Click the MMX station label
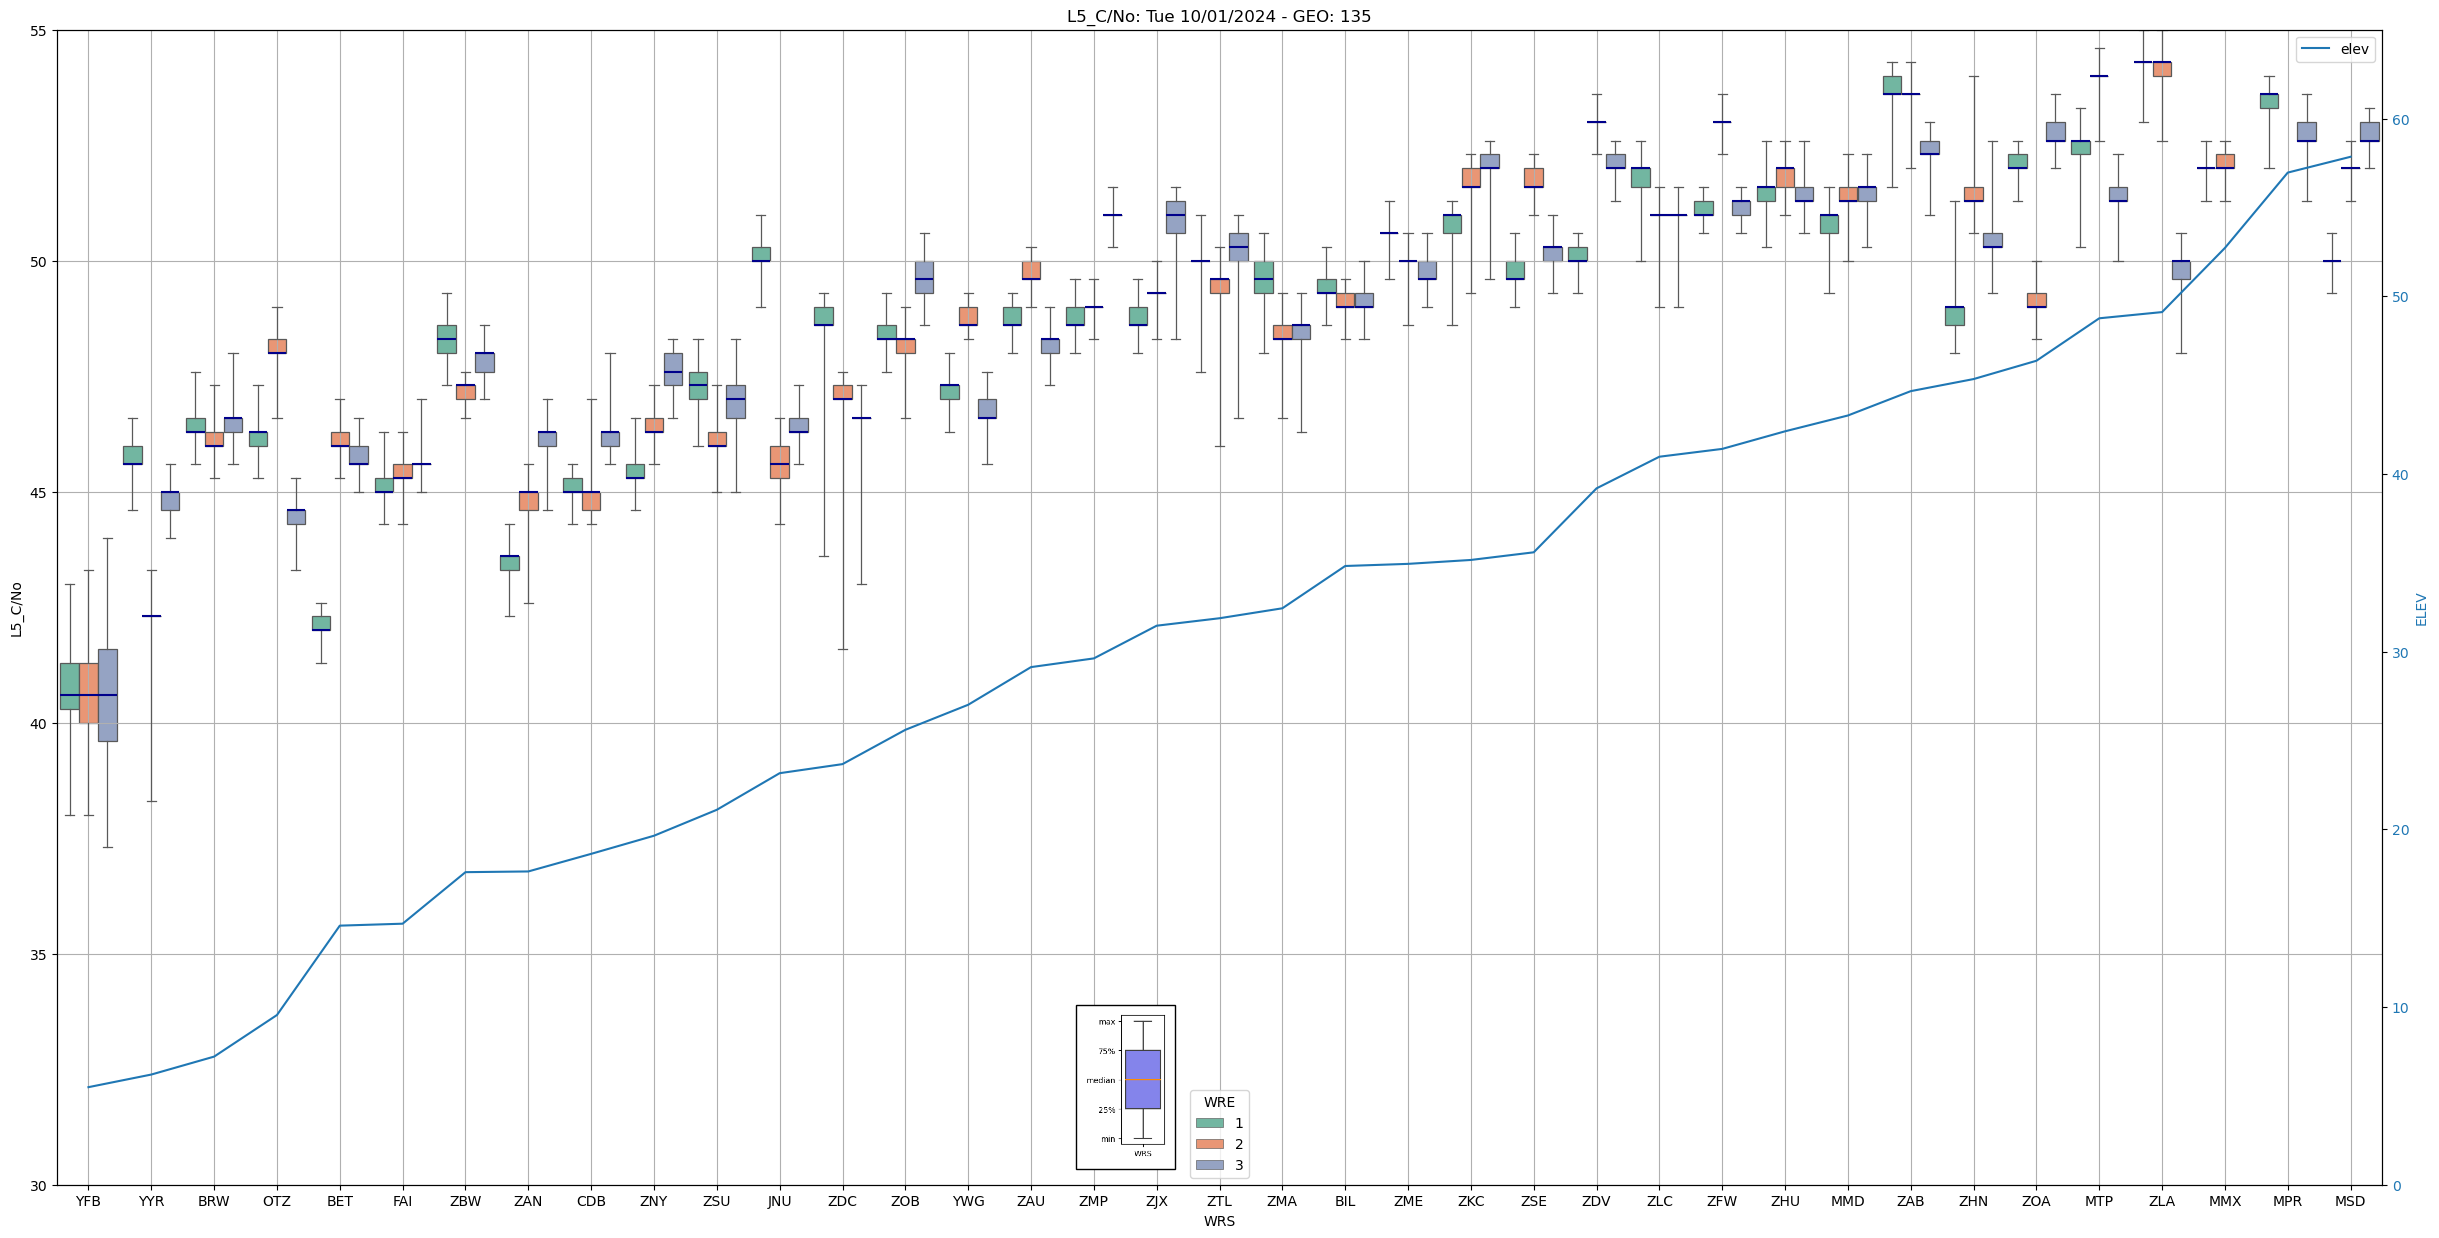Image resolution: width=2439 pixels, height=1238 pixels. coord(2225,1201)
